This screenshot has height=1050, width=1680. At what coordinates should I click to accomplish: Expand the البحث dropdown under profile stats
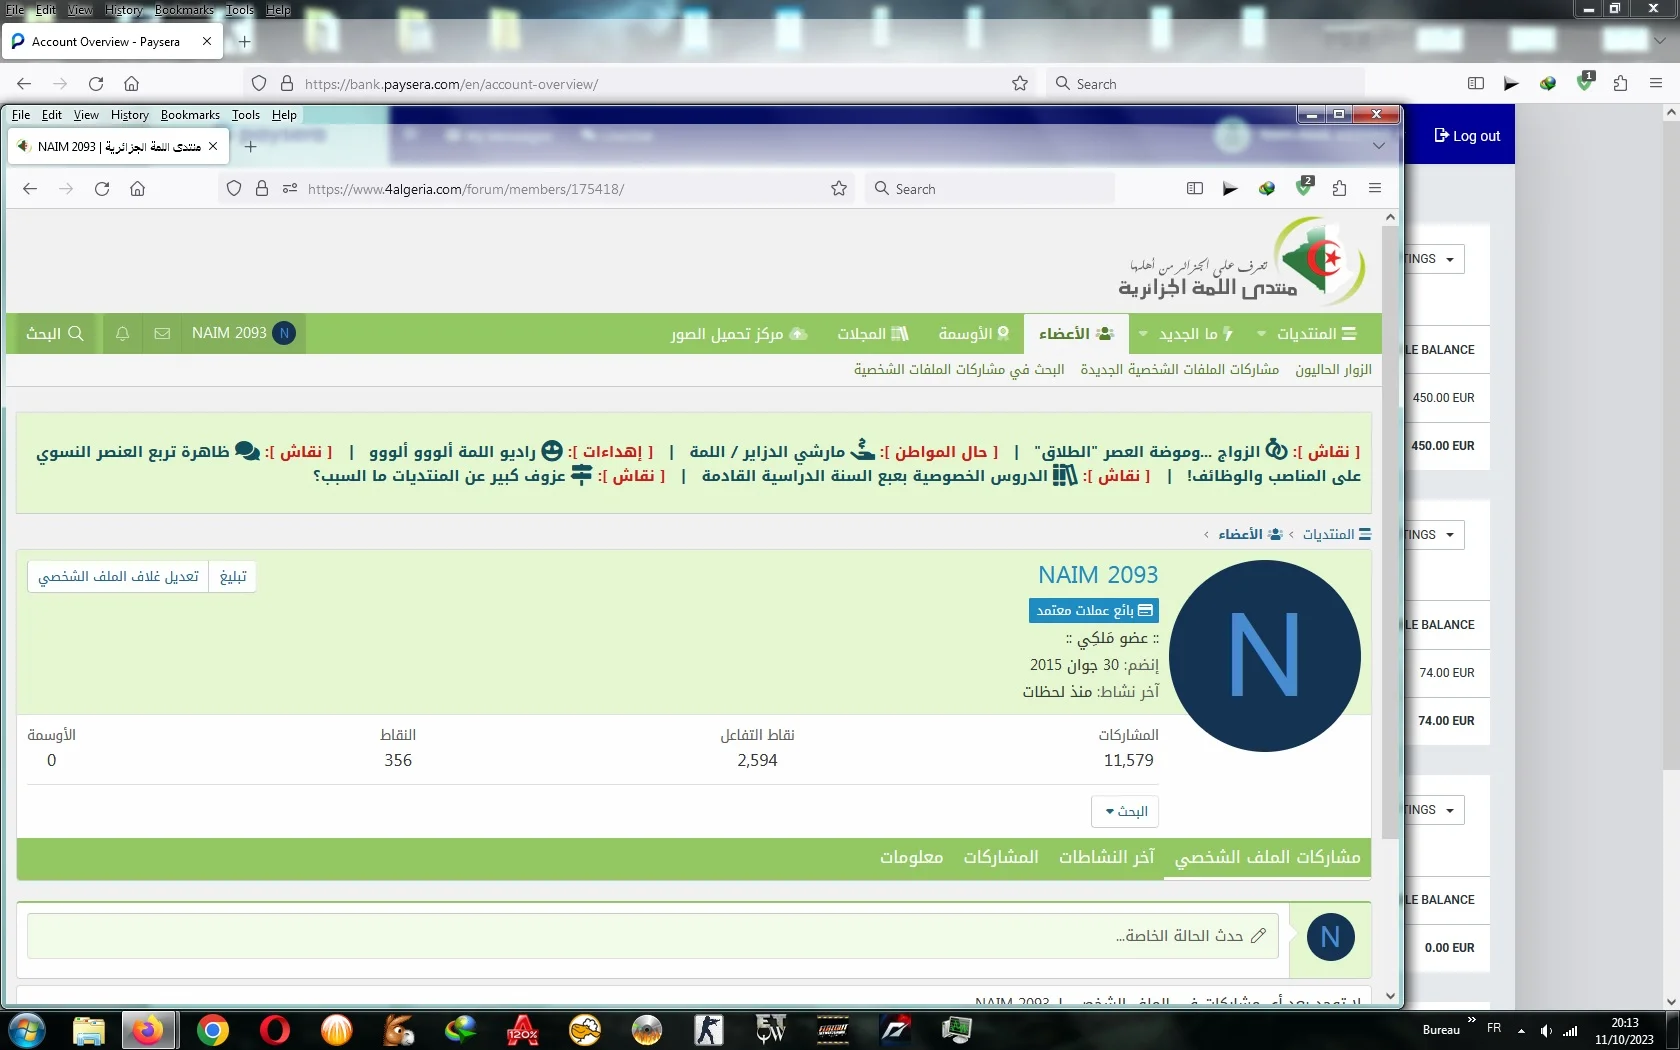click(1125, 811)
